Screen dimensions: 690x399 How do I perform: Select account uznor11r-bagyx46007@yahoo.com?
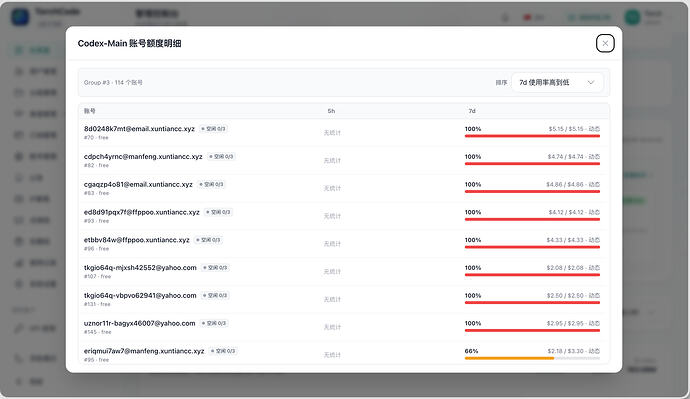point(139,323)
